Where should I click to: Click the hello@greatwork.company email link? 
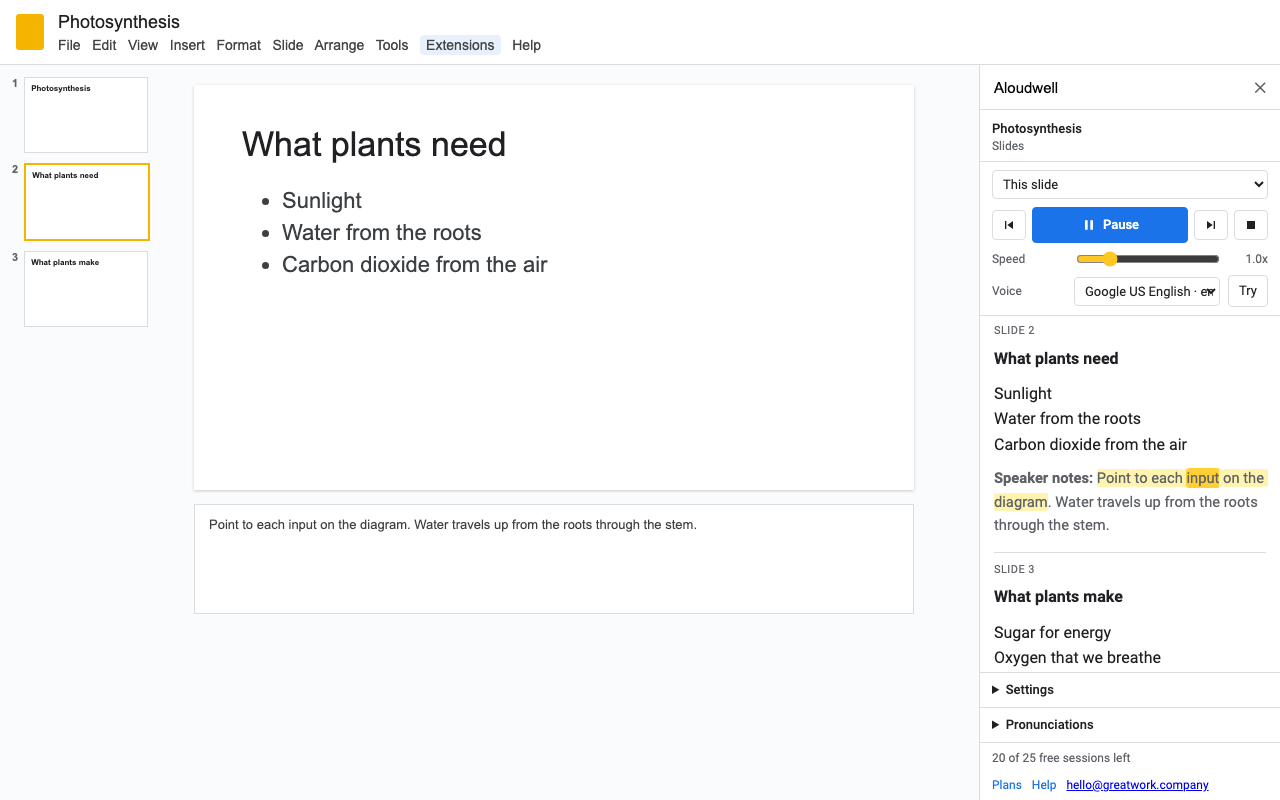pos(1138,785)
